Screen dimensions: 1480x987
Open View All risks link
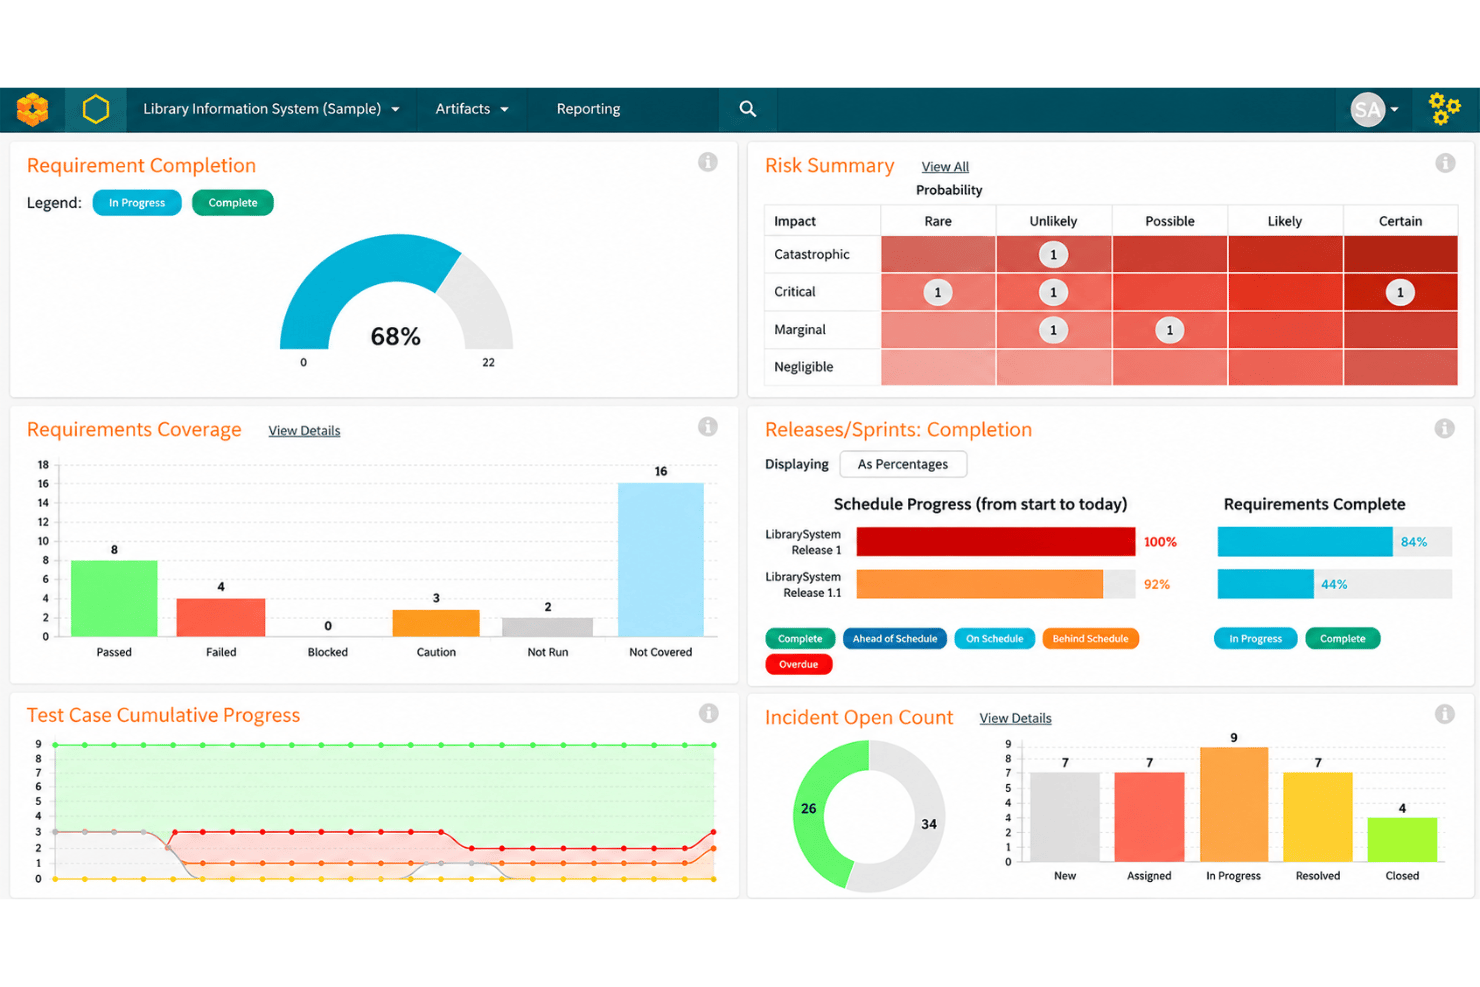945,167
